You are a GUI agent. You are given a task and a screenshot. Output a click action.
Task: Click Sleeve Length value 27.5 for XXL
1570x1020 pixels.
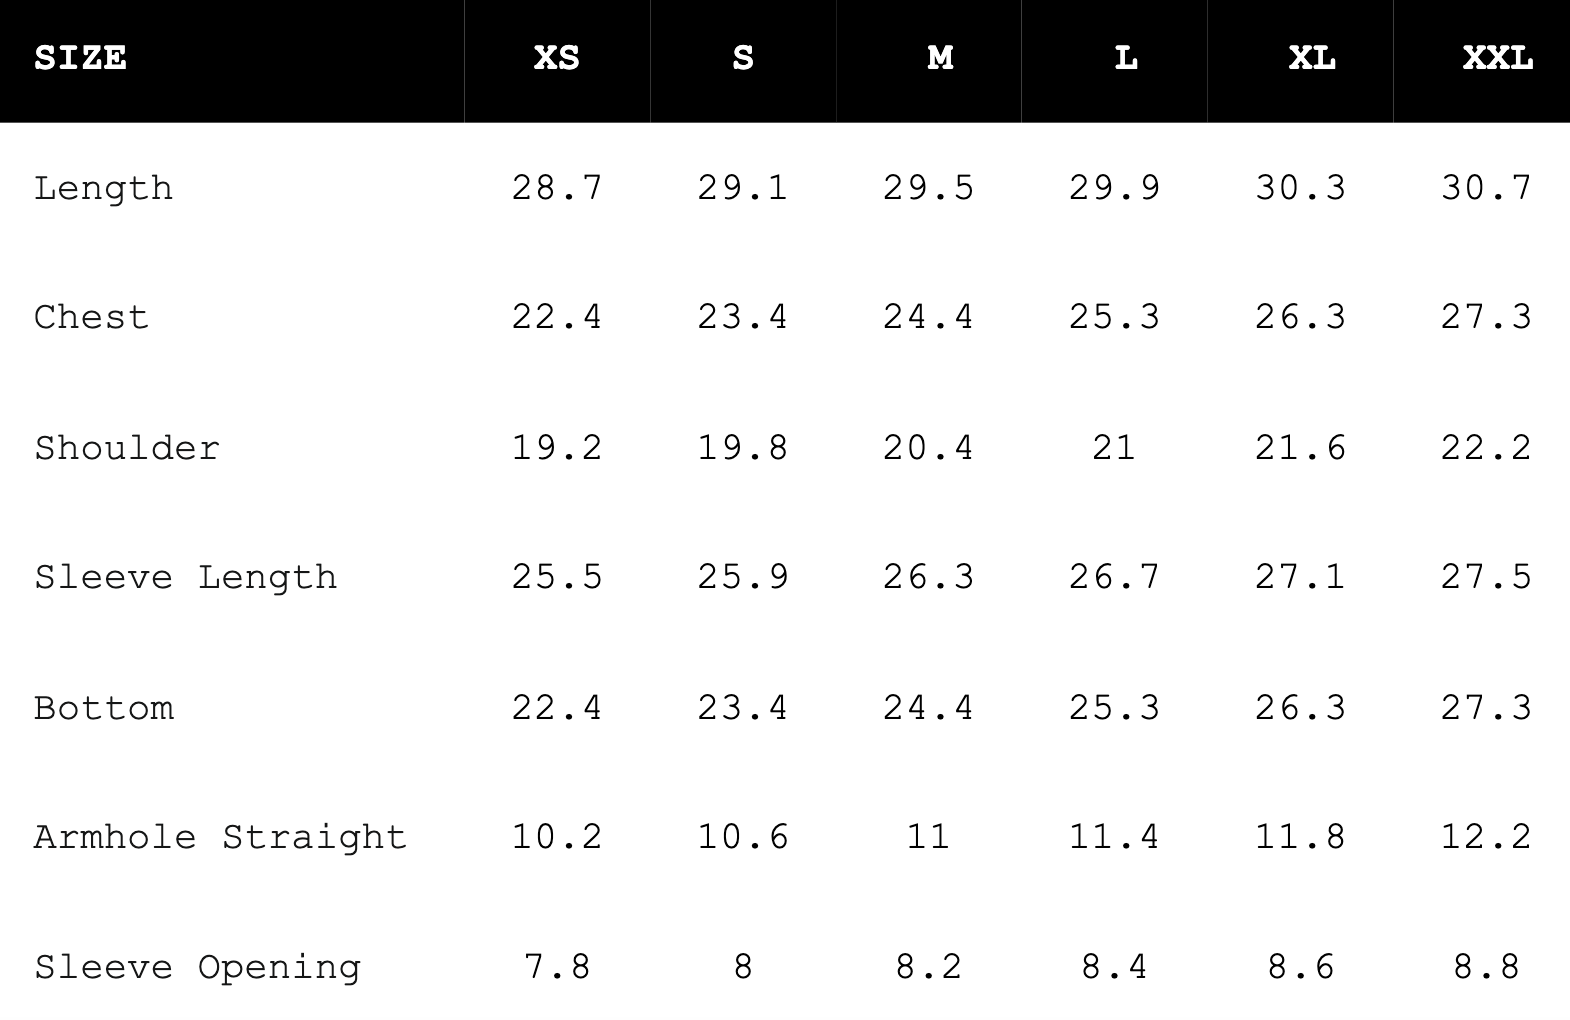(x=1487, y=578)
